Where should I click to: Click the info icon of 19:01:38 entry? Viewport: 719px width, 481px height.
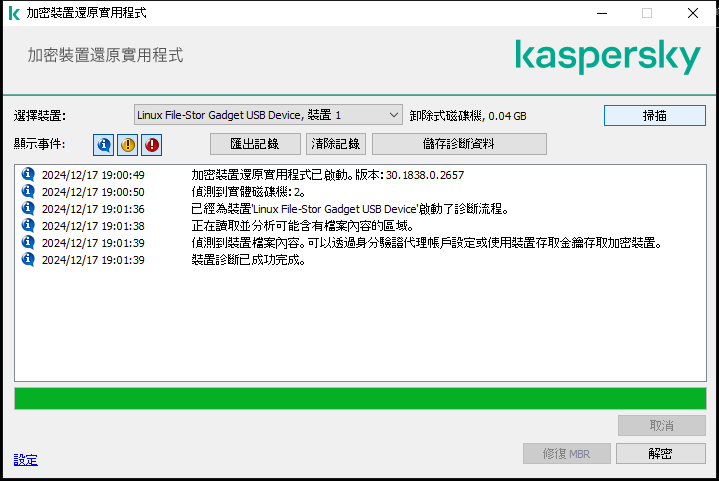28,225
